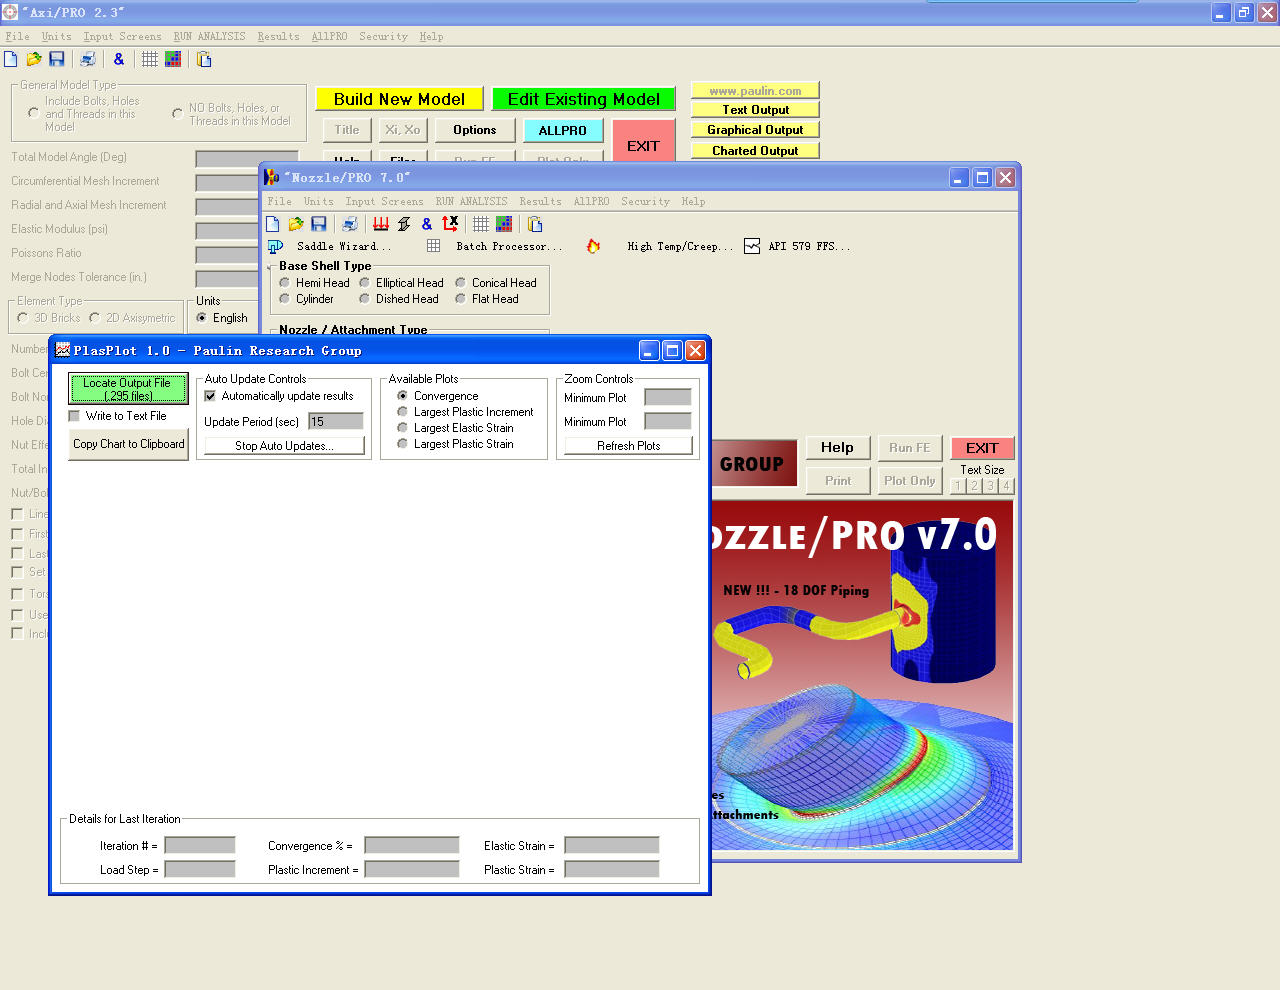Open Security menu in Nozzle/PRO
Image resolution: width=1280 pixels, height=990 pixels.
[x=645, y=201]
